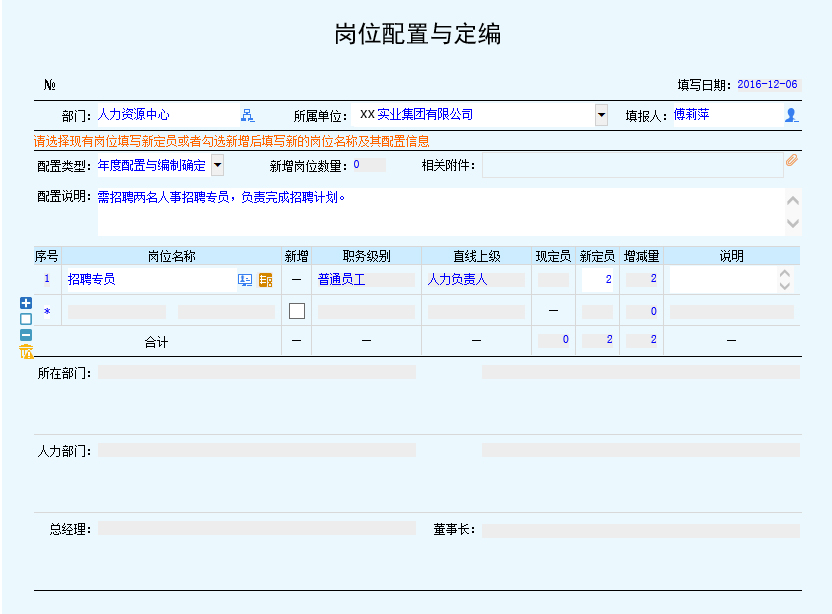Add a new row with plus icon

click(x=26, y=303)
